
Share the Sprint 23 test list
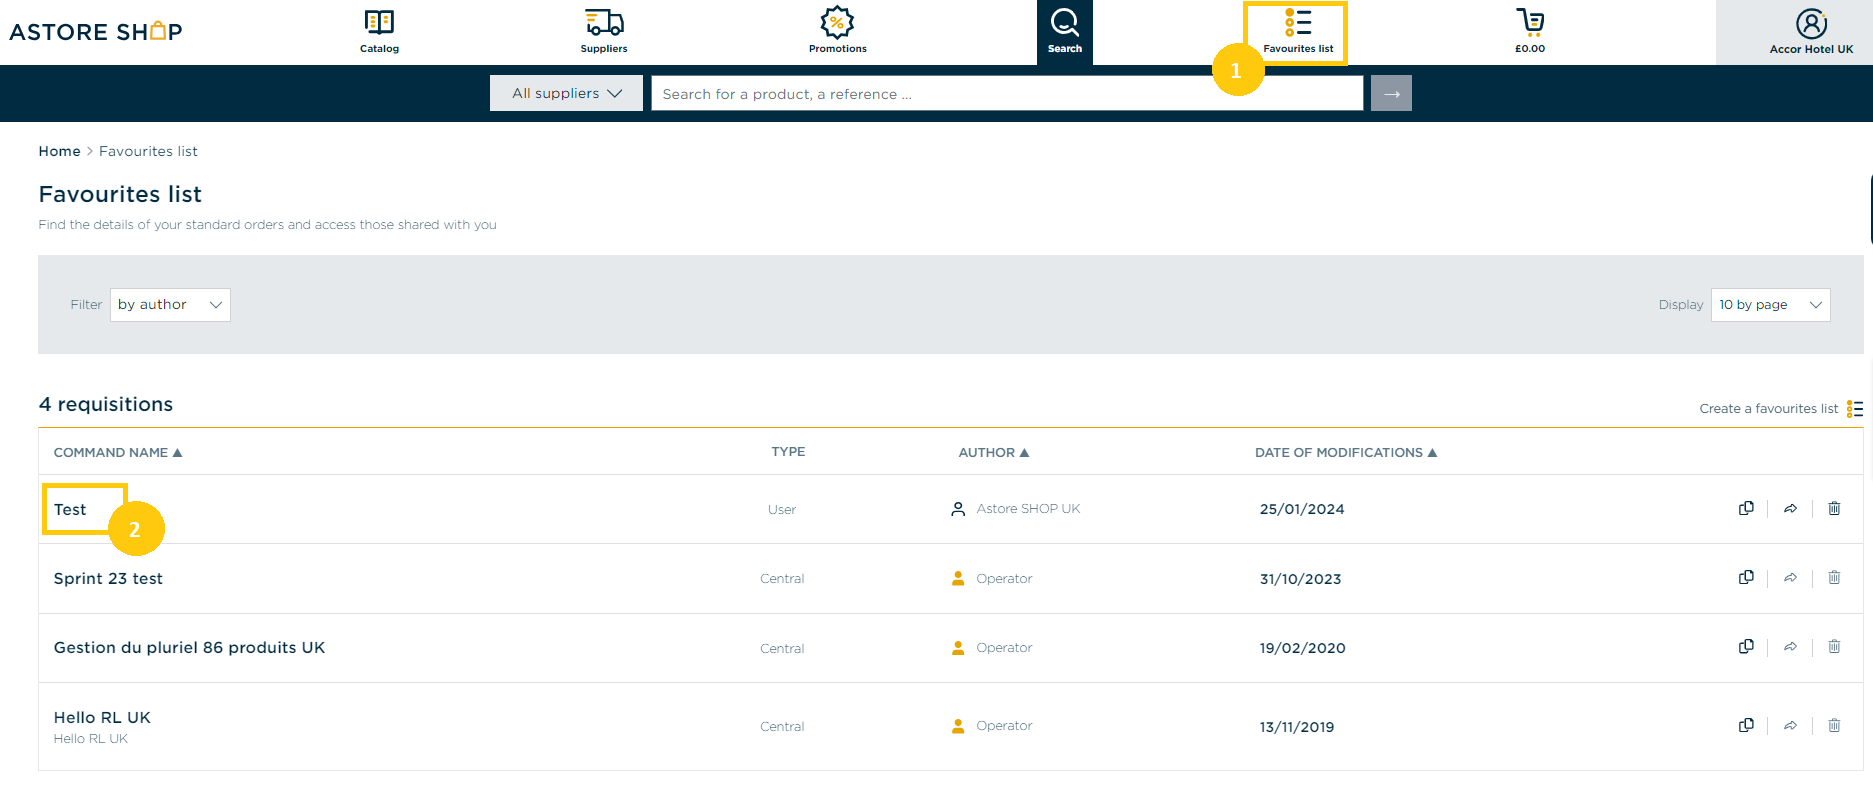1790,577
